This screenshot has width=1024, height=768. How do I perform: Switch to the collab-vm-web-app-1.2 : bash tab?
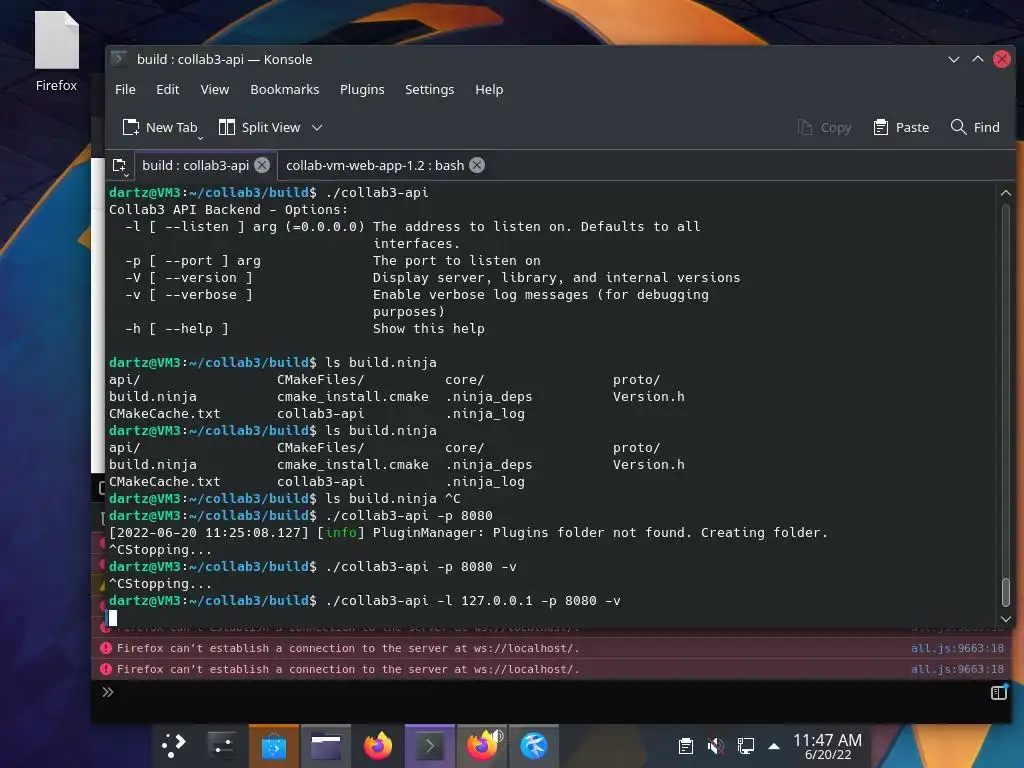375,165
